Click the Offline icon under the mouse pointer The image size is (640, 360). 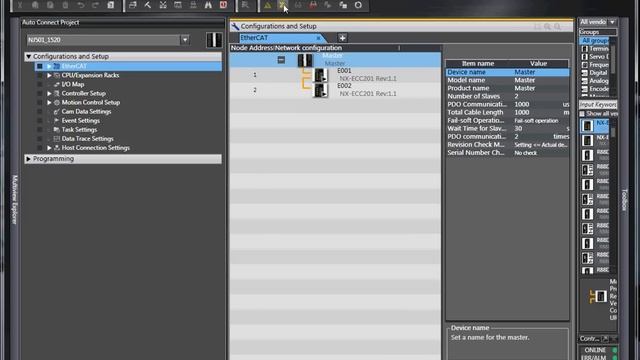click(282, 5)
